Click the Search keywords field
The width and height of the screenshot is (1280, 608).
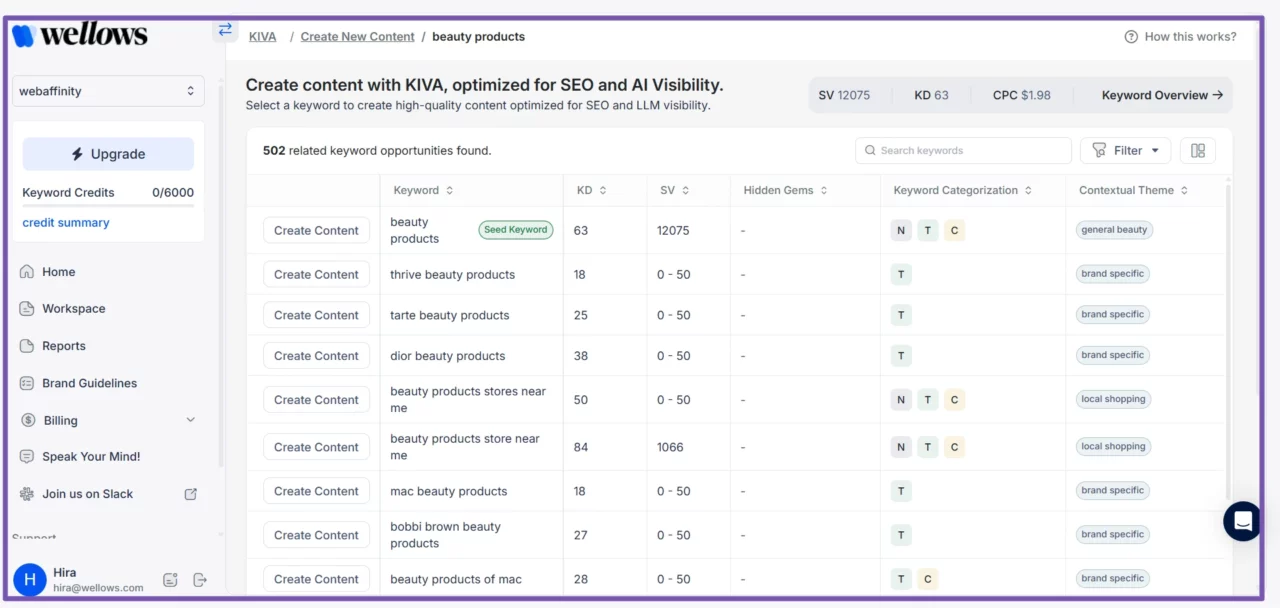963,151
